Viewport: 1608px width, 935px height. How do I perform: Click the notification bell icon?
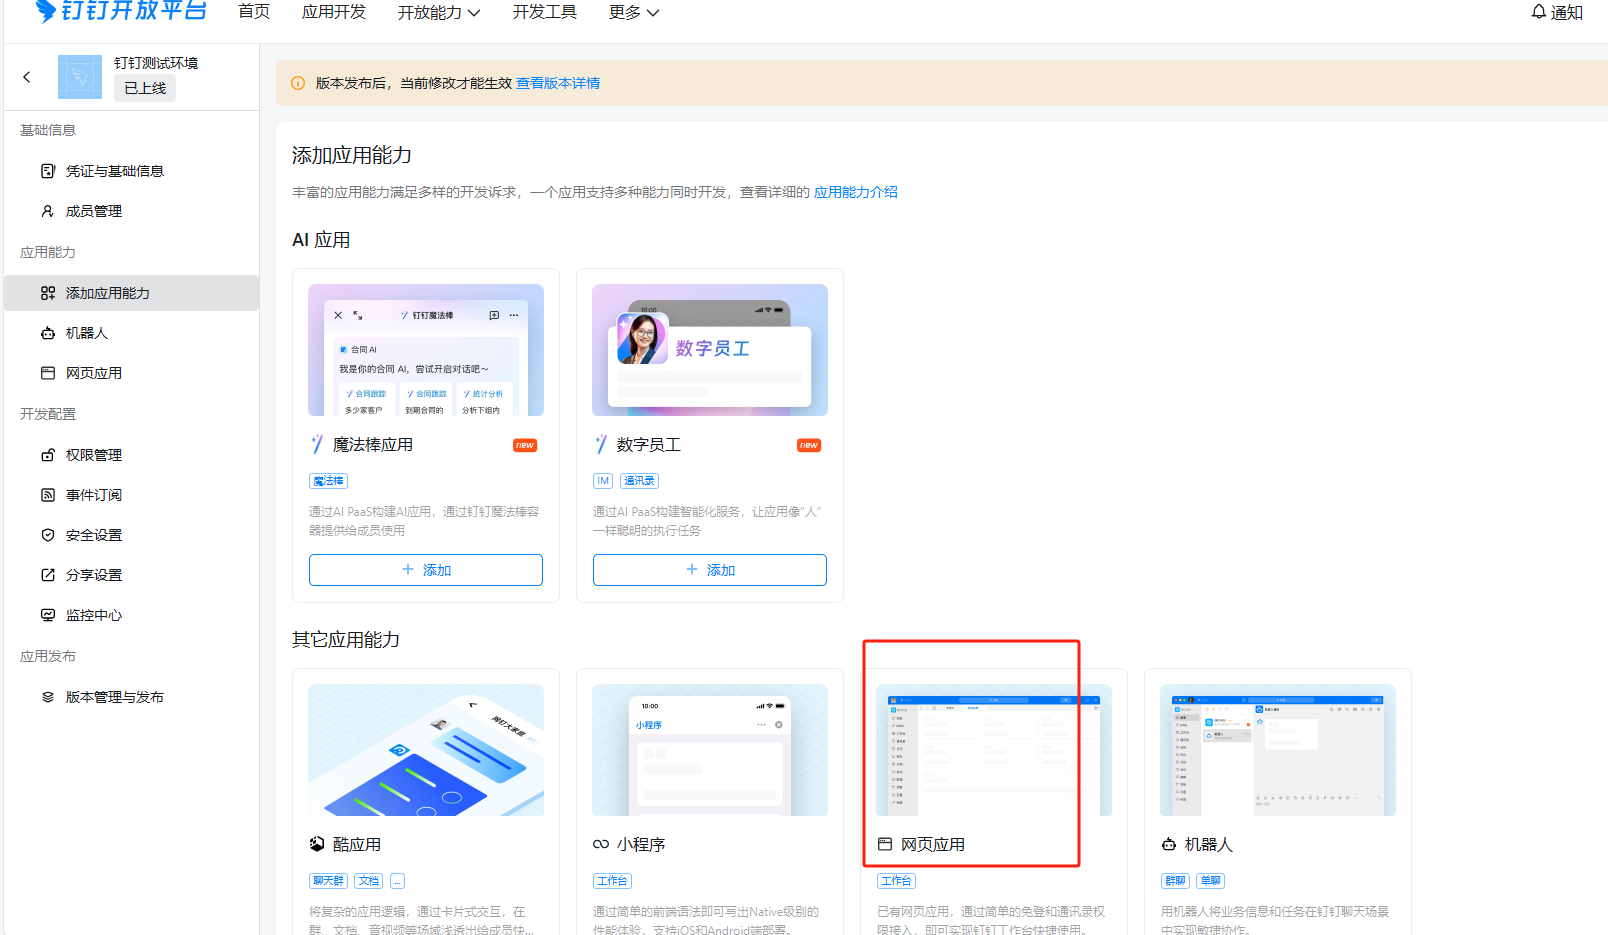(x=1539, y=12)
